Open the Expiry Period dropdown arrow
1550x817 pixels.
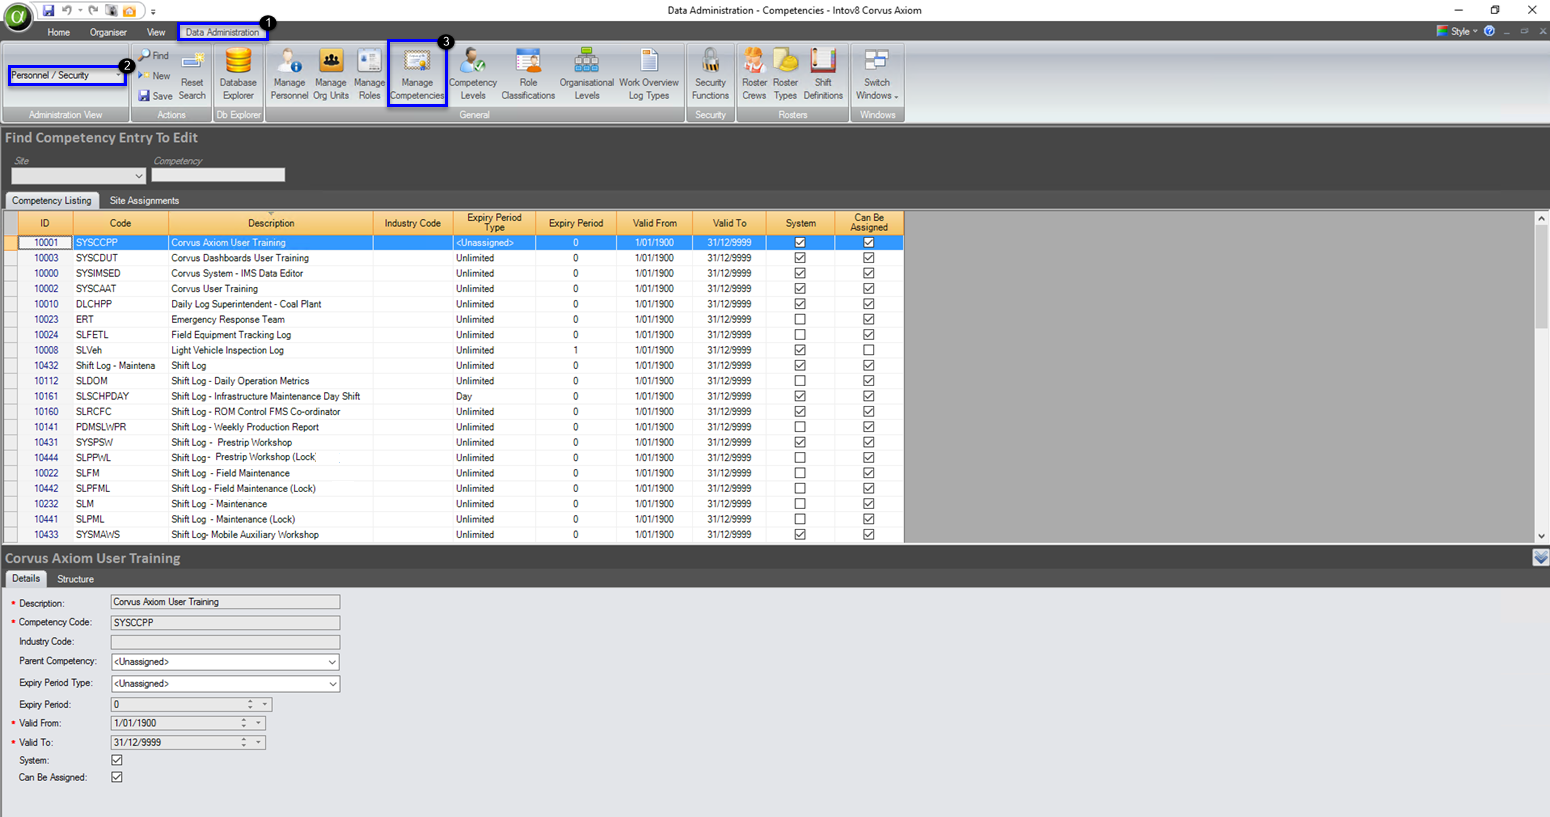pos(265,704)
